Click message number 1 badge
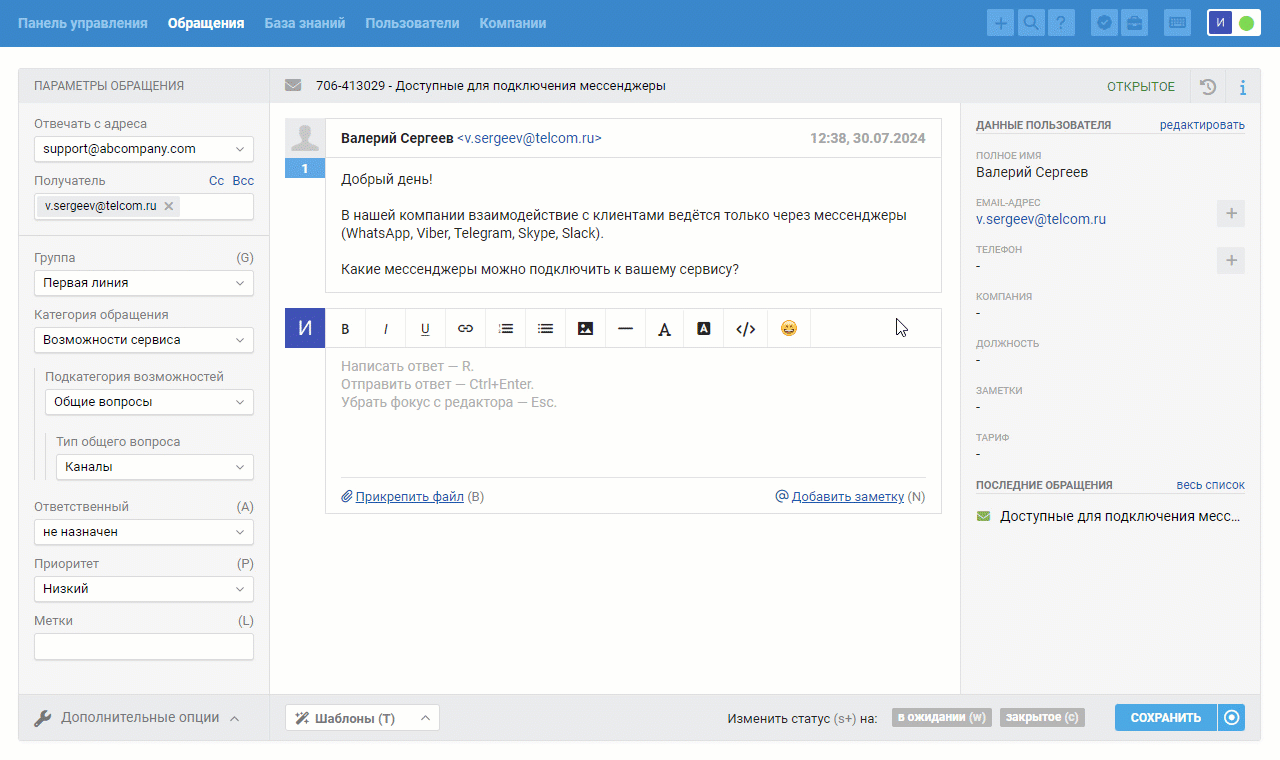The height and width of the screenshot is (760, 1280). coord(305,169)
